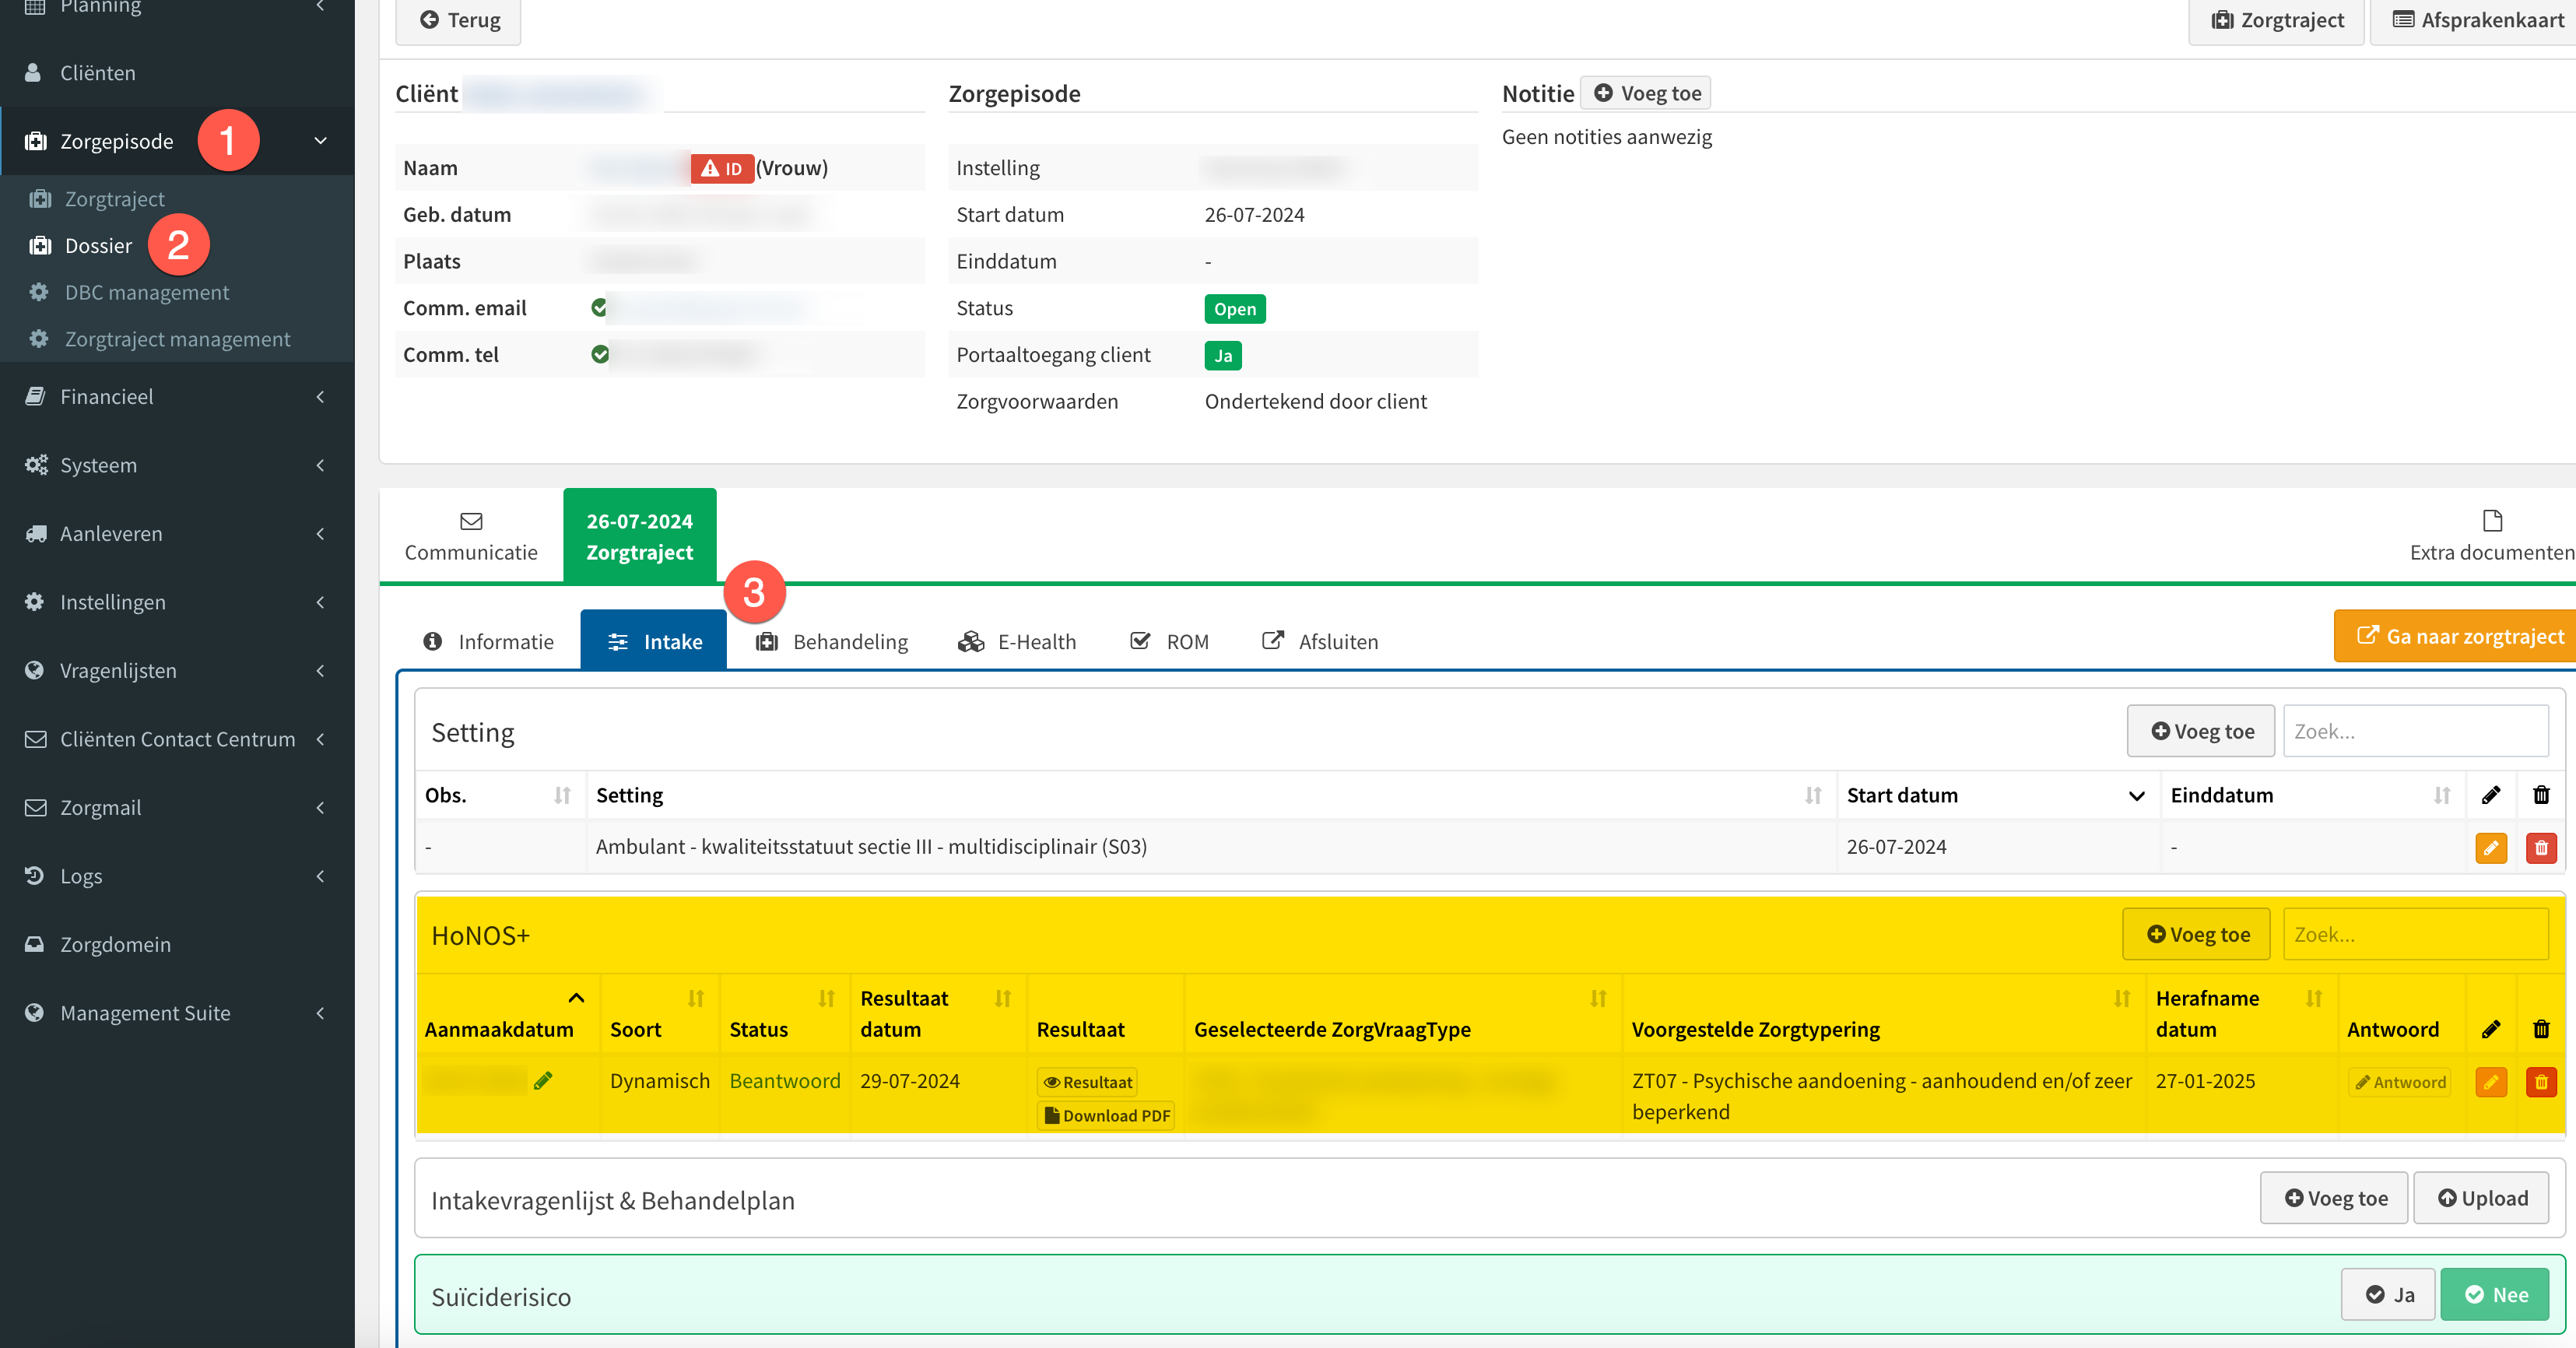The image size is (2576, 1348).
Task: Sort HoNOS+ by Aanmaakdatum column
Action: tap(576, 998)
